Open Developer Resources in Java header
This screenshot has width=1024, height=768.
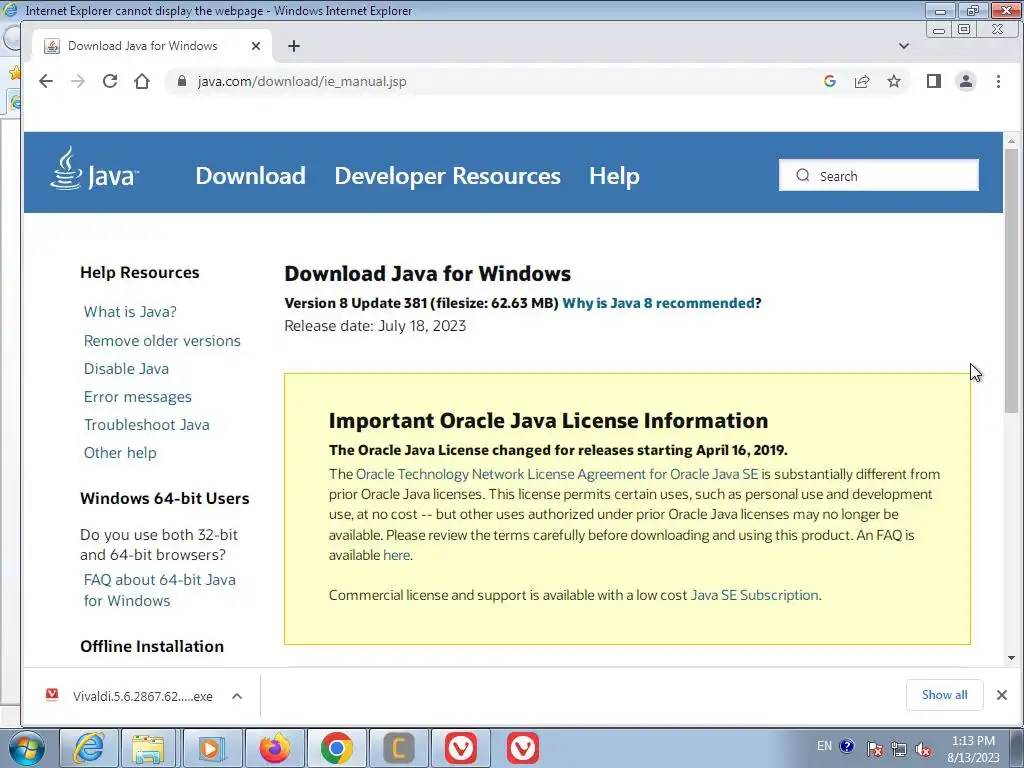click(447, 176)
